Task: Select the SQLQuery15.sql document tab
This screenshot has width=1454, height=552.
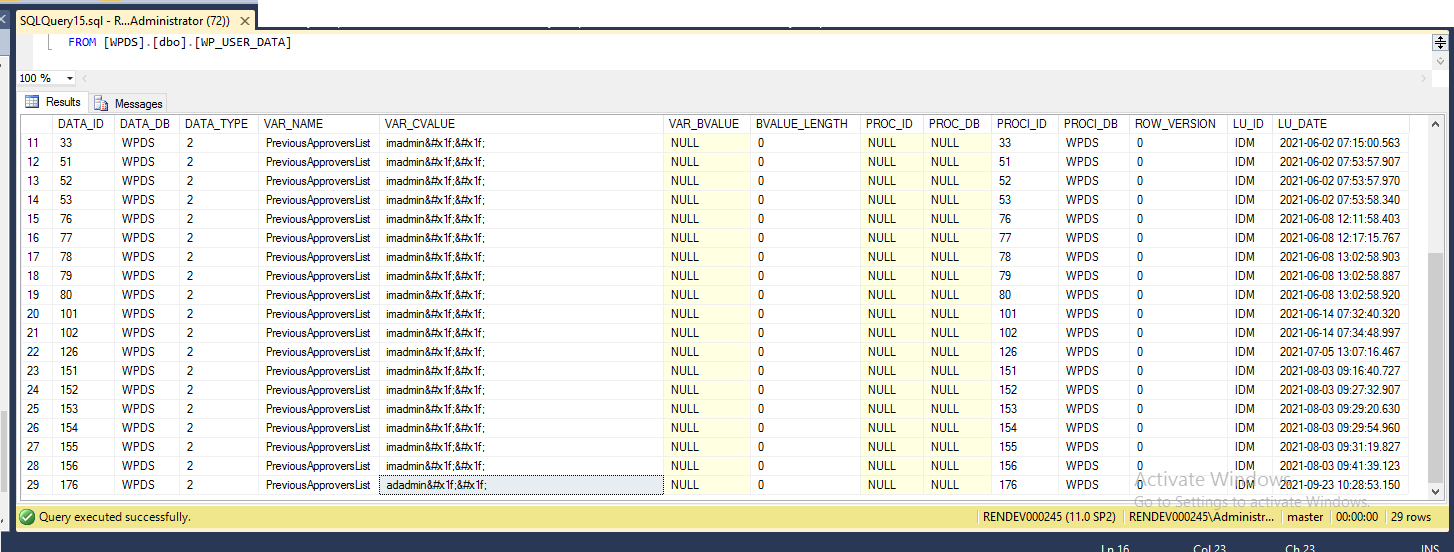Action: [124, 20]
